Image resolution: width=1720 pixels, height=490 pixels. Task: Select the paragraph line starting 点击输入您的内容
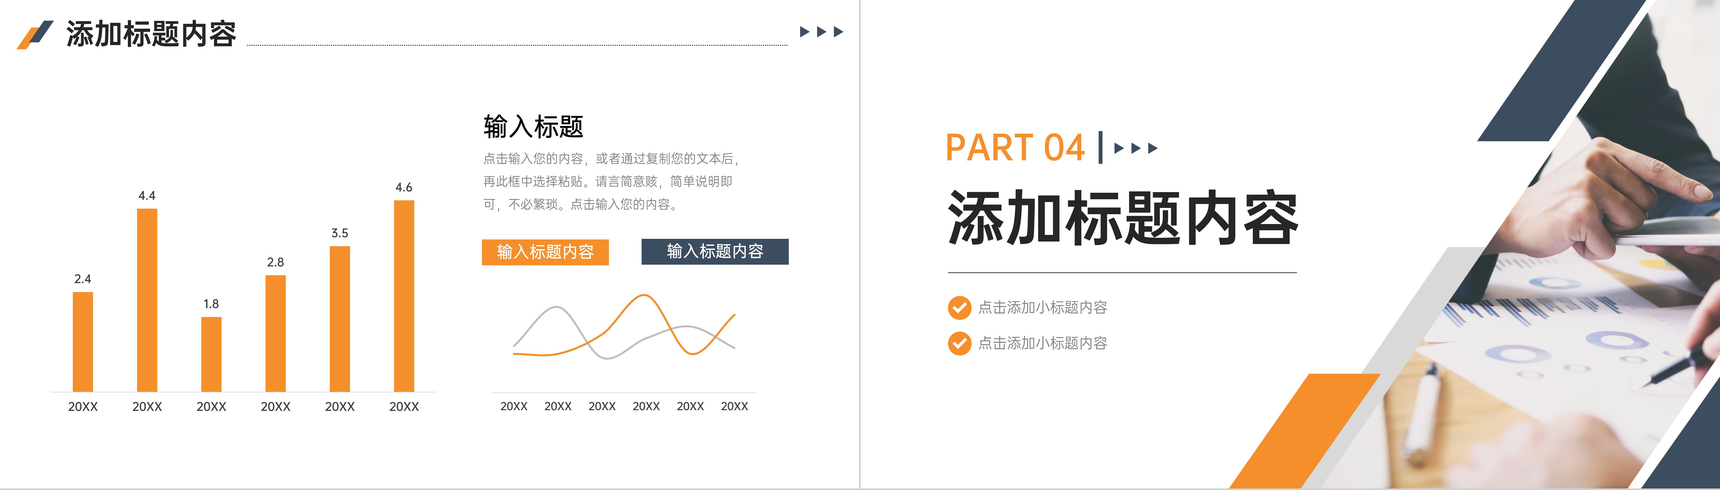(610, 159)
